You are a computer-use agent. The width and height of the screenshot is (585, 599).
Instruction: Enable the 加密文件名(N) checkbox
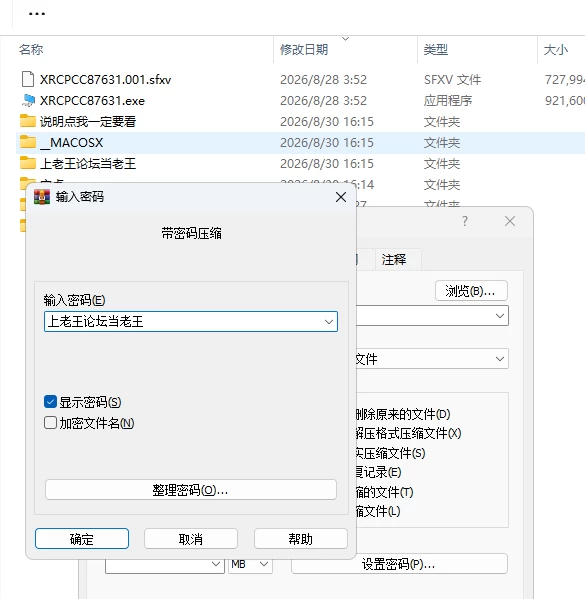pos(50,423)
